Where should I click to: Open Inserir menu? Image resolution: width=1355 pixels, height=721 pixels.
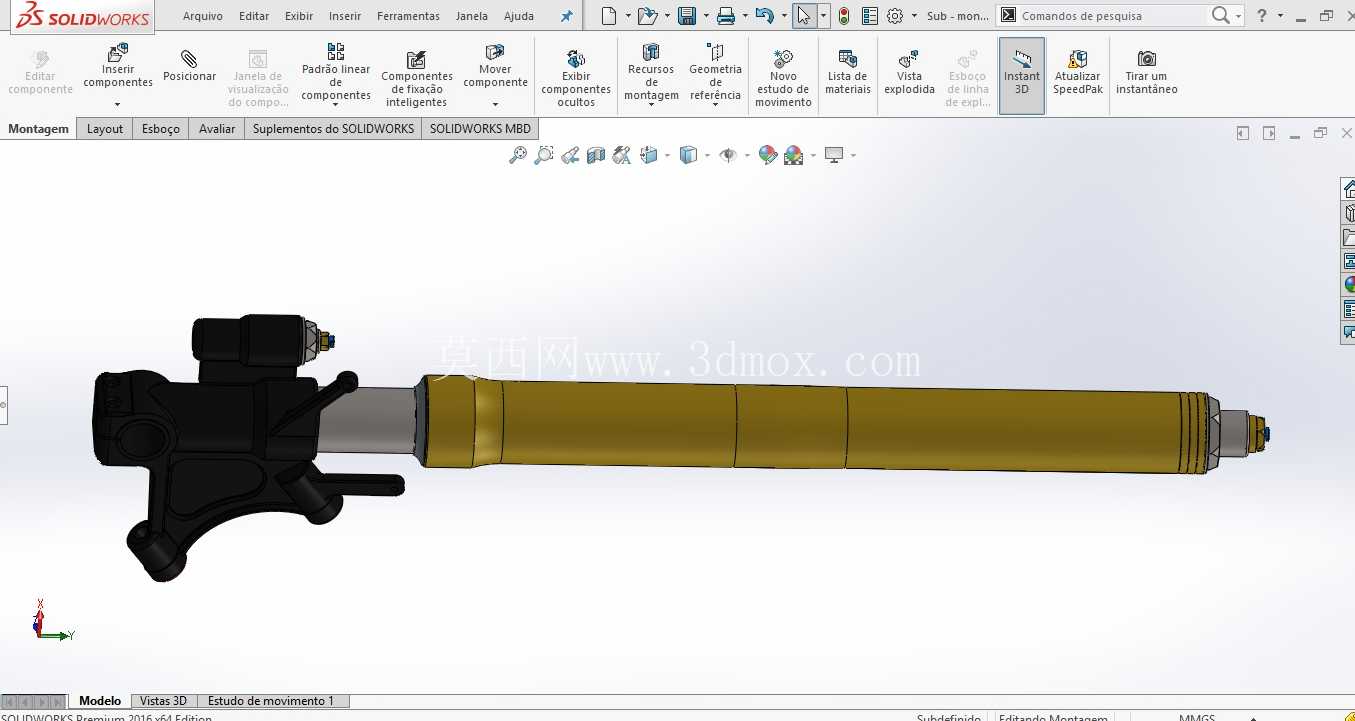345,16
